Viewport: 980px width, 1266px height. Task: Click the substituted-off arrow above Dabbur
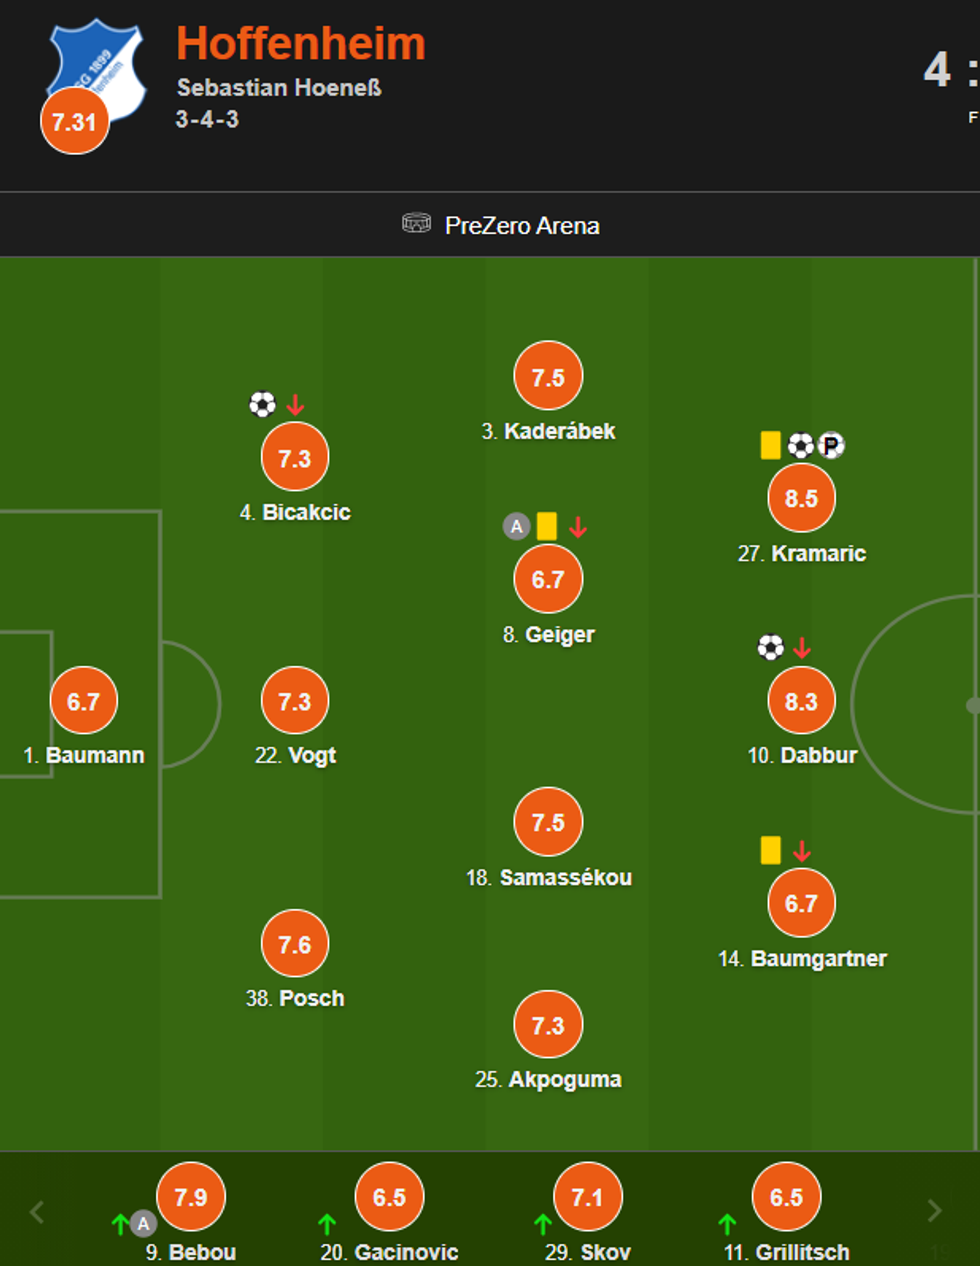(x=802, y=648)
